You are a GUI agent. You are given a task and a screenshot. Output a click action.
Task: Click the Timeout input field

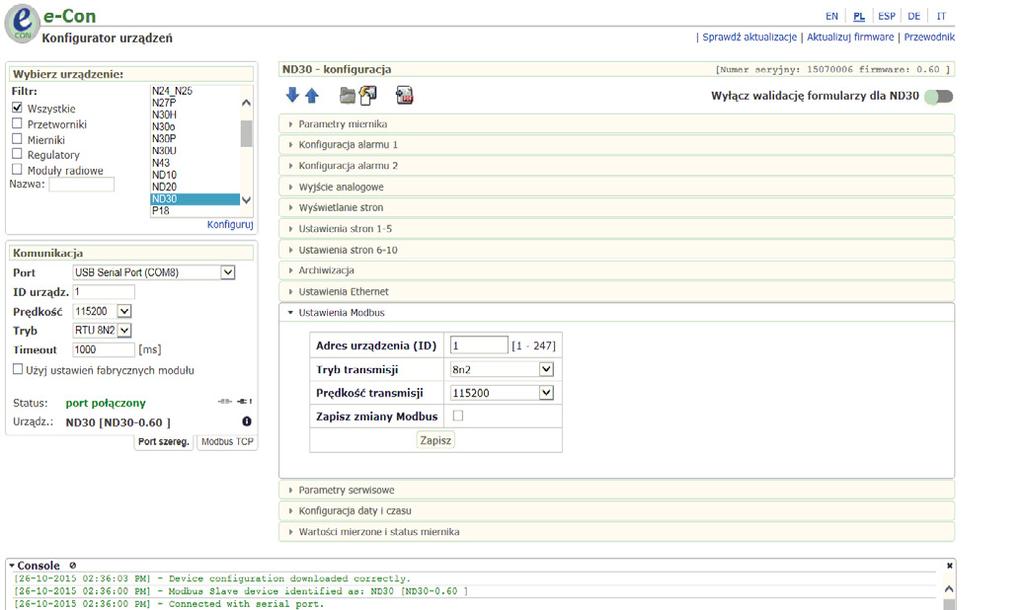[103, 349]
